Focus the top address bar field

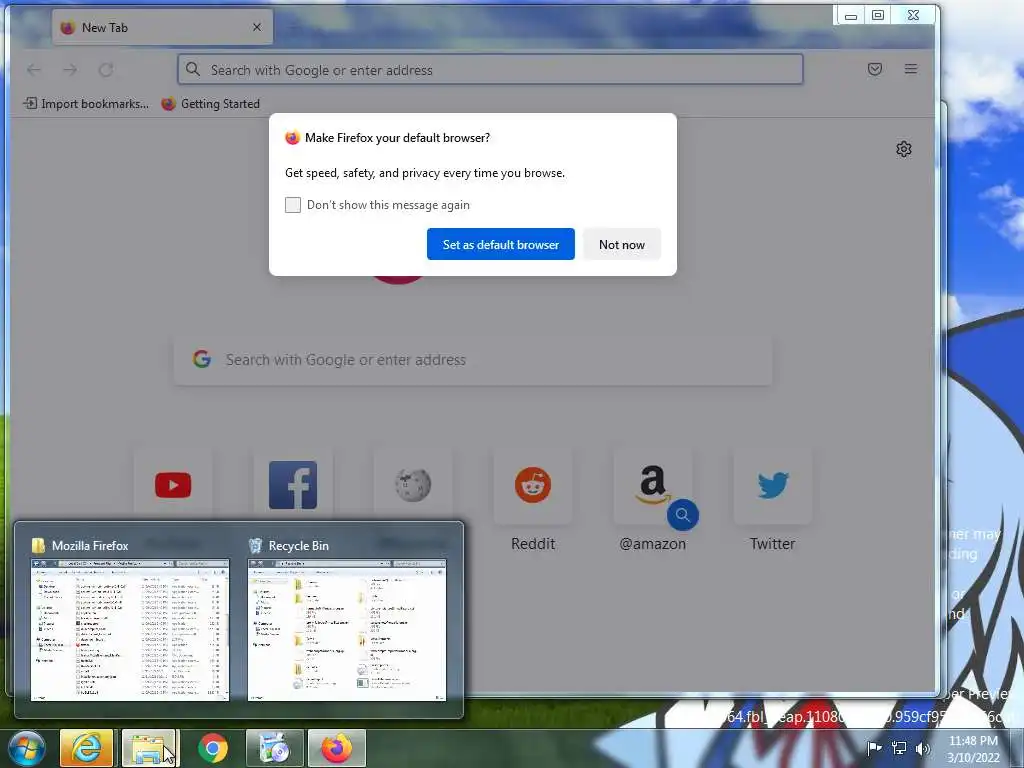[x=490, y=69]
